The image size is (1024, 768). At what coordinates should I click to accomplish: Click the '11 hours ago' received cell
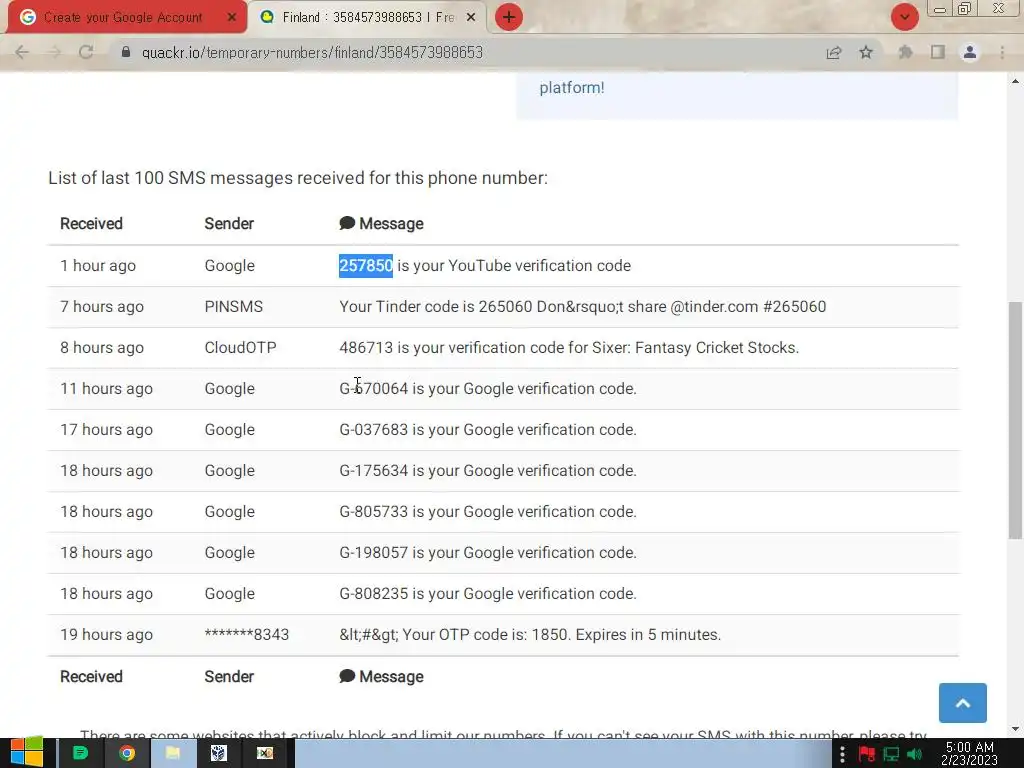[x=106, y=389]
